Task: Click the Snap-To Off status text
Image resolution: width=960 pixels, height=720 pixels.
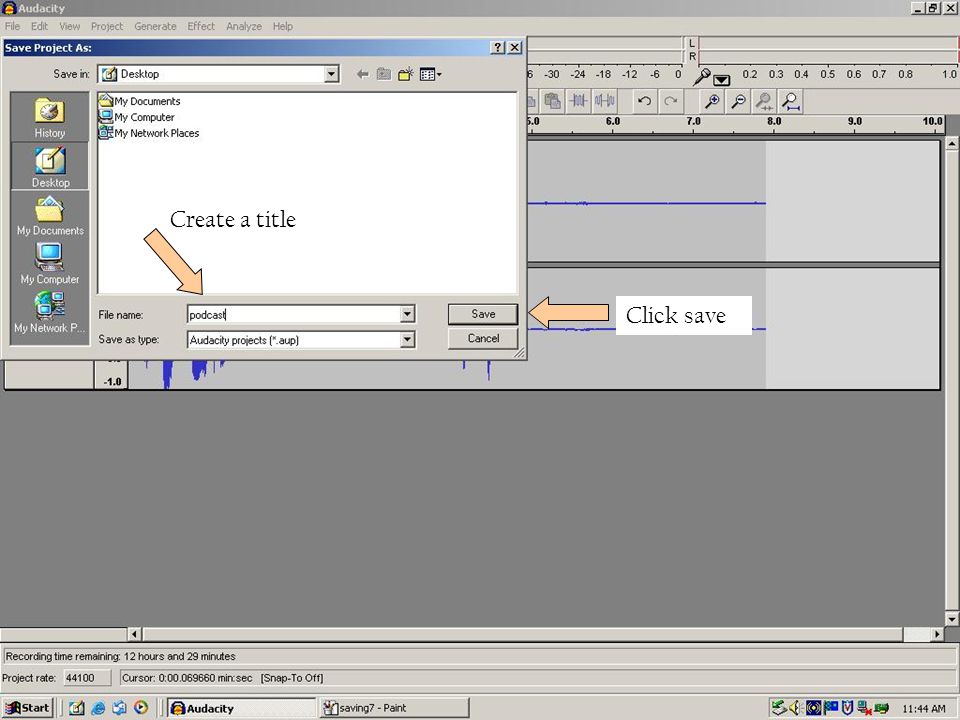Action: click(292, 678)
